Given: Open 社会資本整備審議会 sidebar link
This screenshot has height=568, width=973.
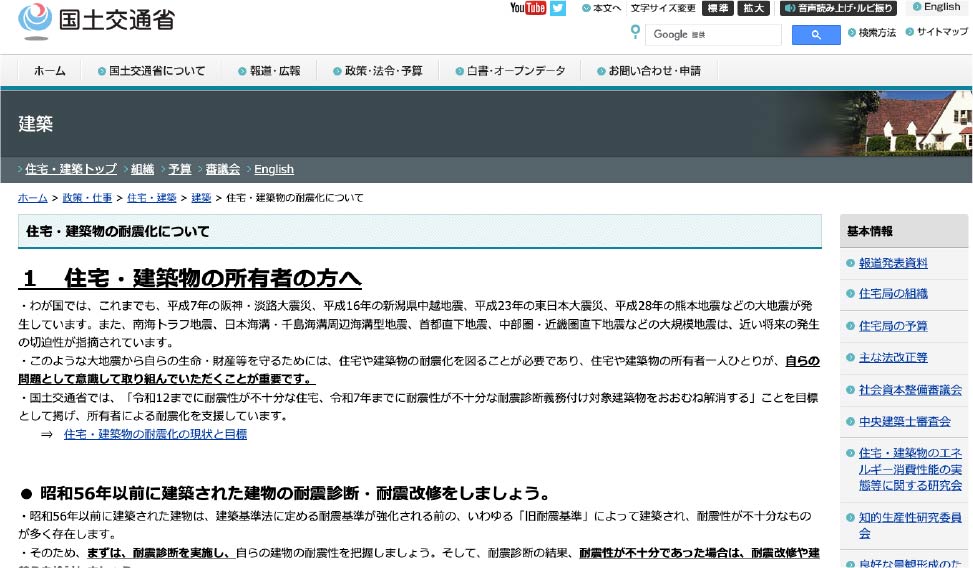Looking at the screenshot, I should pos(910,390).
